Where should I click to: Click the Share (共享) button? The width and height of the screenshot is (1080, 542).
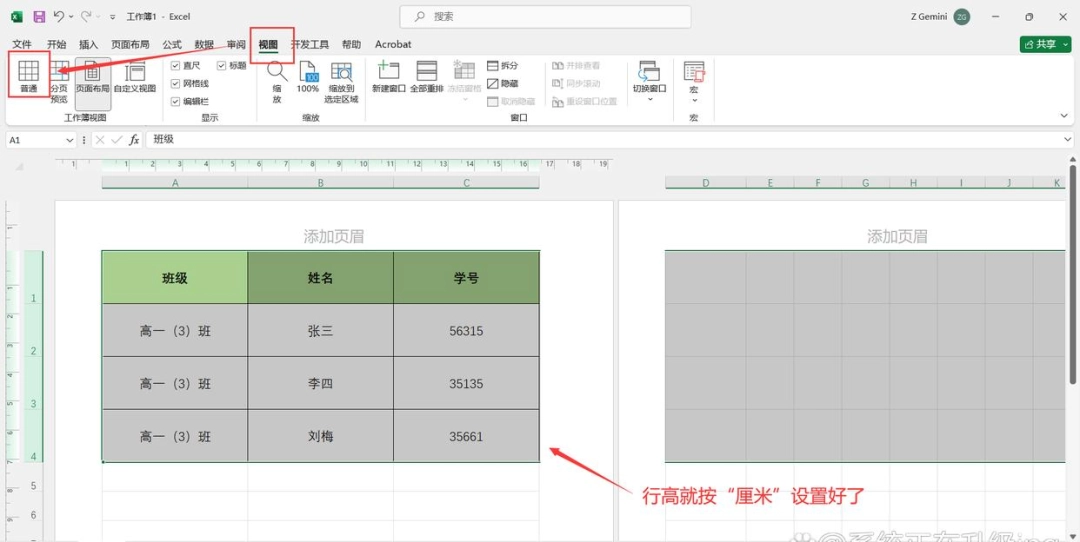click(x=1040, y=44)
